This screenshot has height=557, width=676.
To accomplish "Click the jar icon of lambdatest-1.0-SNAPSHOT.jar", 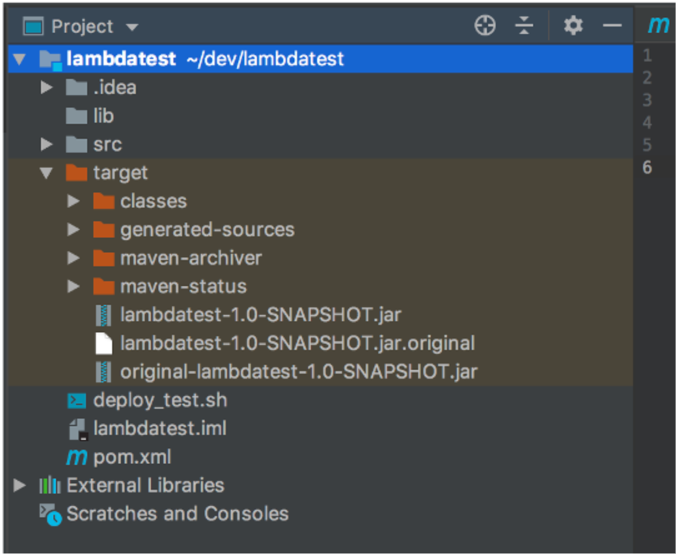I will tap(103, 315).
